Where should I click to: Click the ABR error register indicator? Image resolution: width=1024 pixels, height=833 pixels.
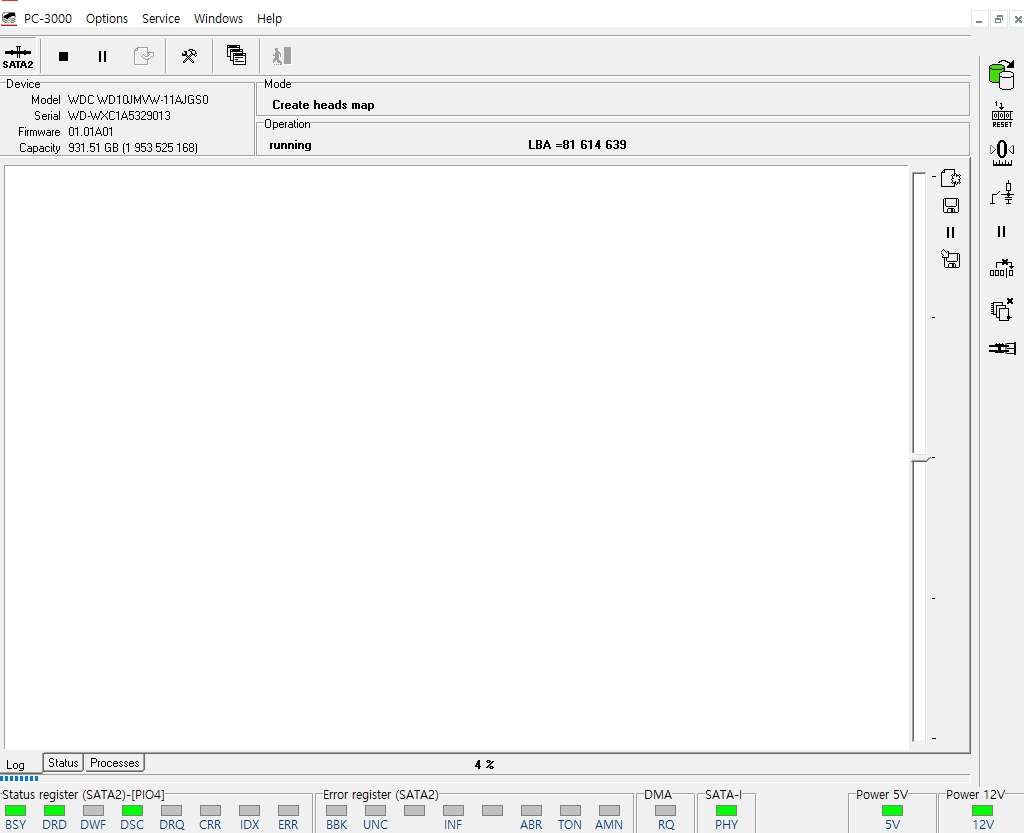531,810
